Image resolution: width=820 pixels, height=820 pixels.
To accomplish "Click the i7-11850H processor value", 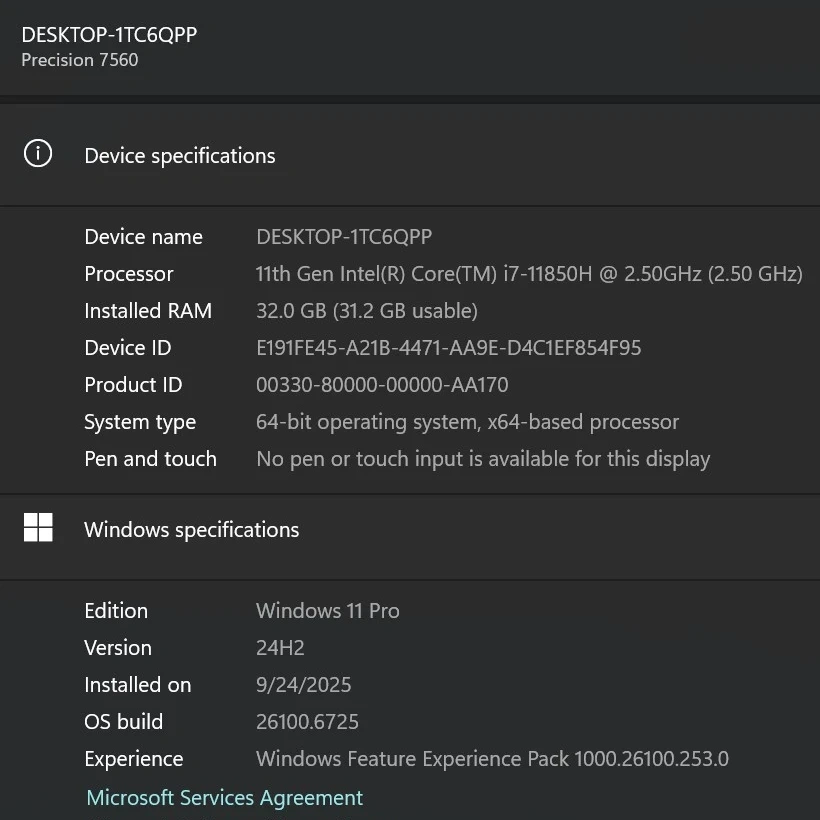I will pyautogui.click(x=529, y=274).
